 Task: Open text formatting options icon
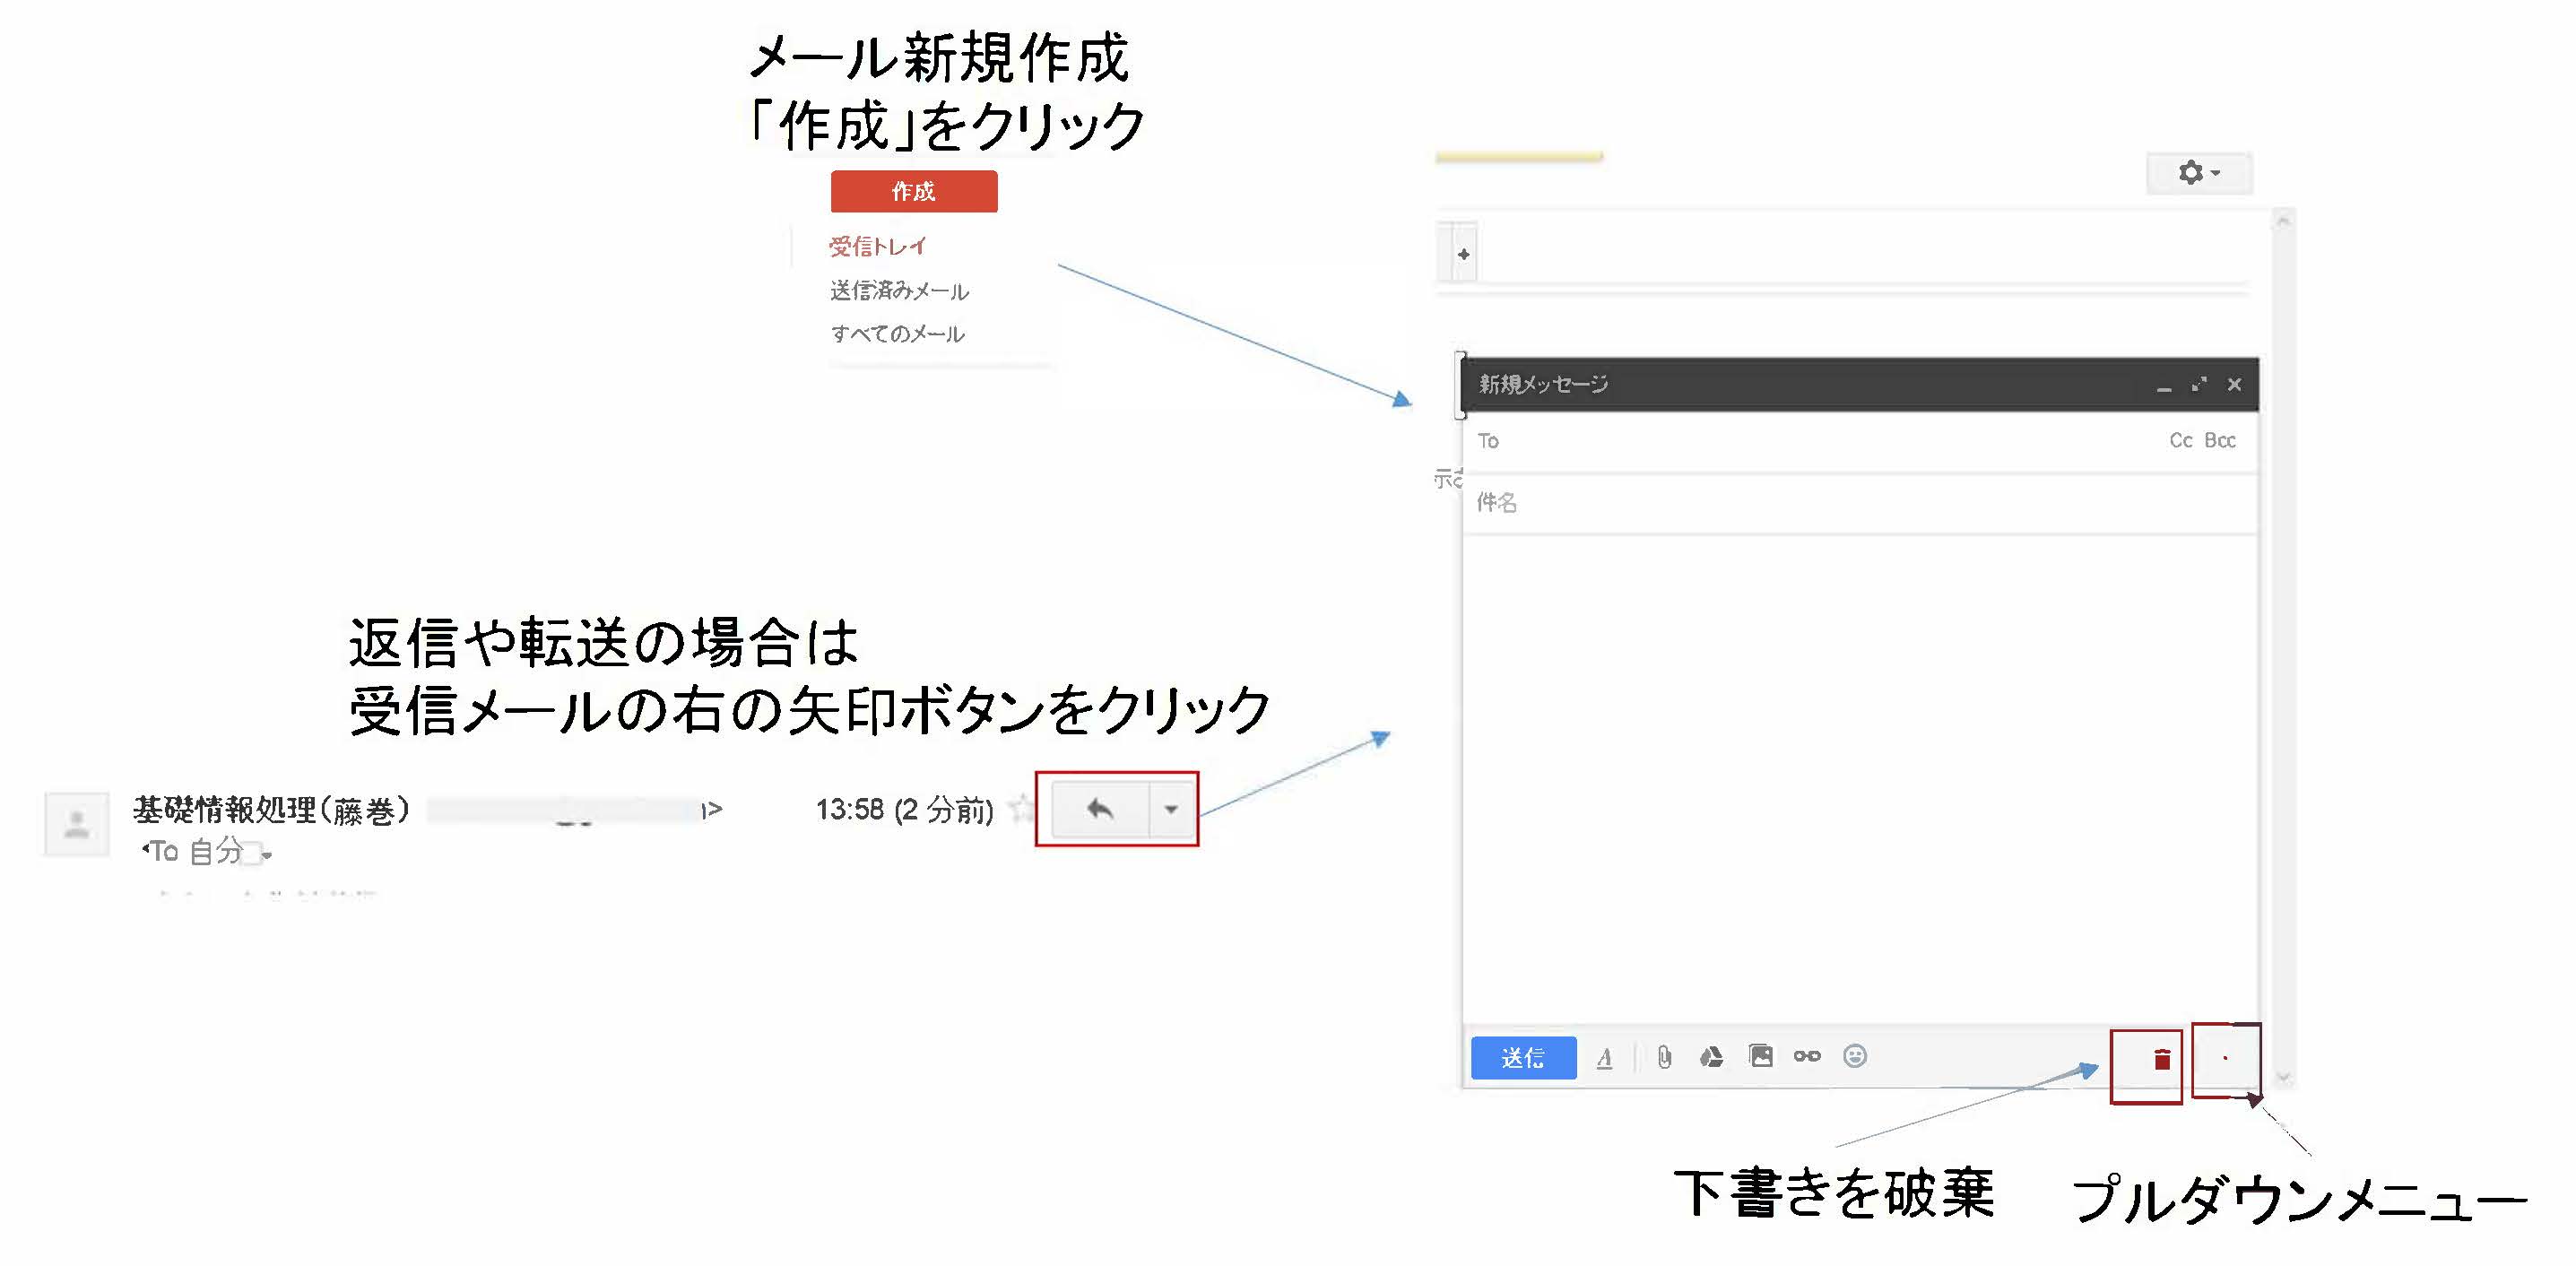(x=1604, y=1058)
